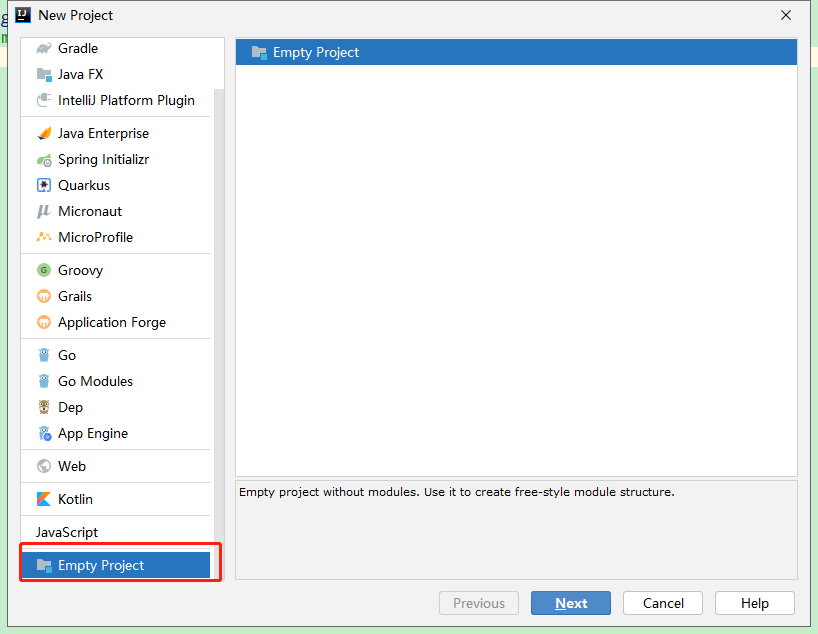
Task: Click the Application Forge icon
Action: pyautogui.click(x=44, y=322)
